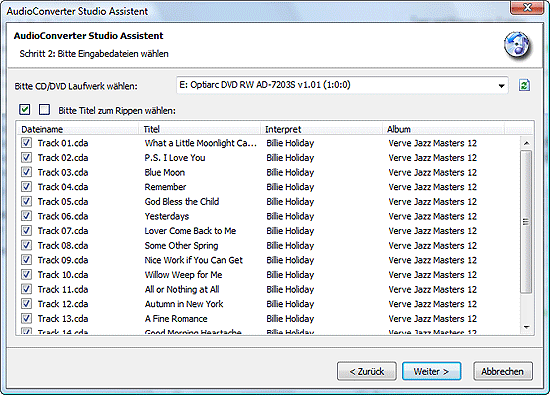
Task: Click the track list scroll down arrow
Action: click(526, 327)
